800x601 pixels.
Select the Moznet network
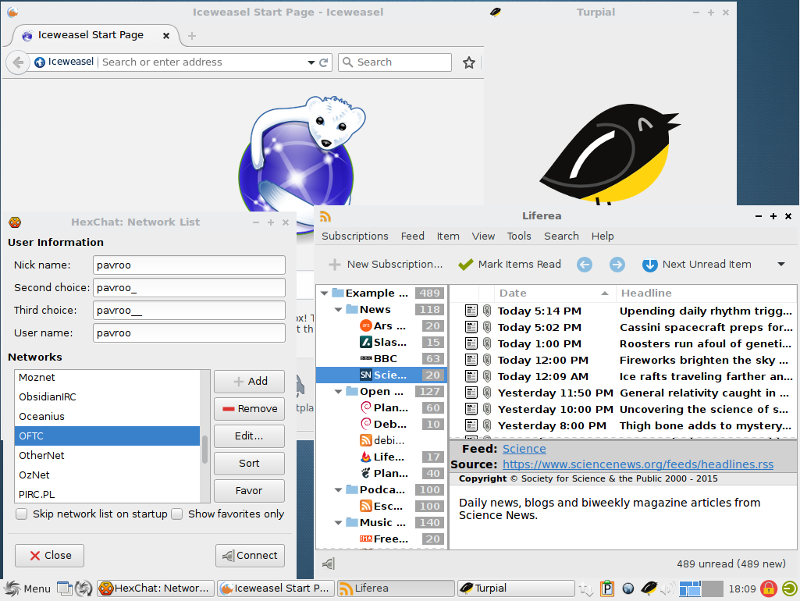pyautogui.click(x=107, y=378)
